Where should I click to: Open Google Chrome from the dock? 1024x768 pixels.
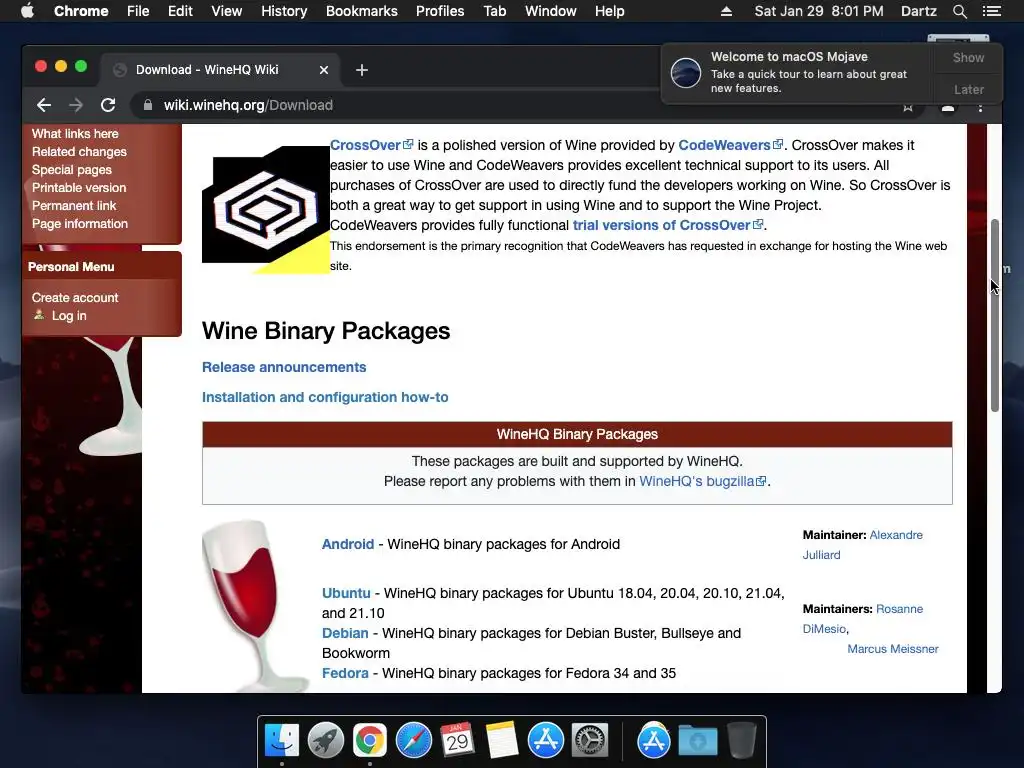click(370, 741)
